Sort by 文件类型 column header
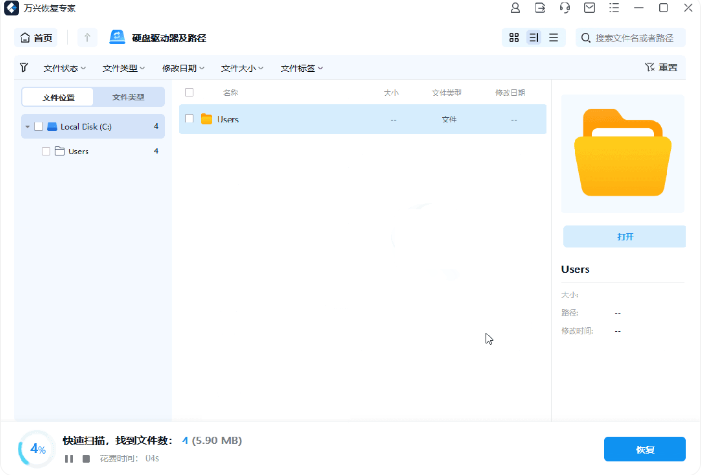This screenshot has height=475, width=704. pos(446,92)
